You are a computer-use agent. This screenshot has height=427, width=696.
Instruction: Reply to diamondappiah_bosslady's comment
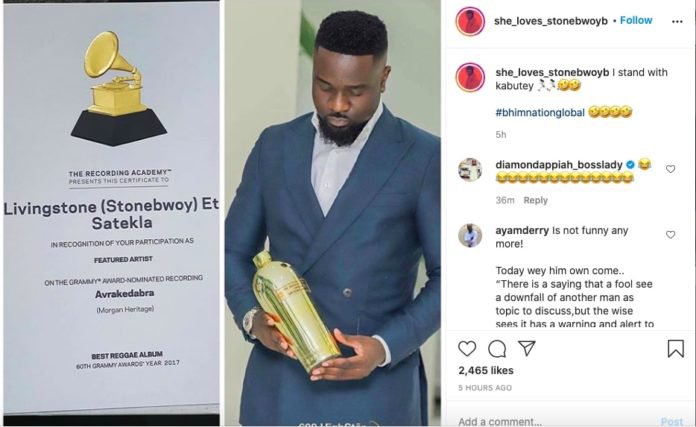tap(535, 200)
